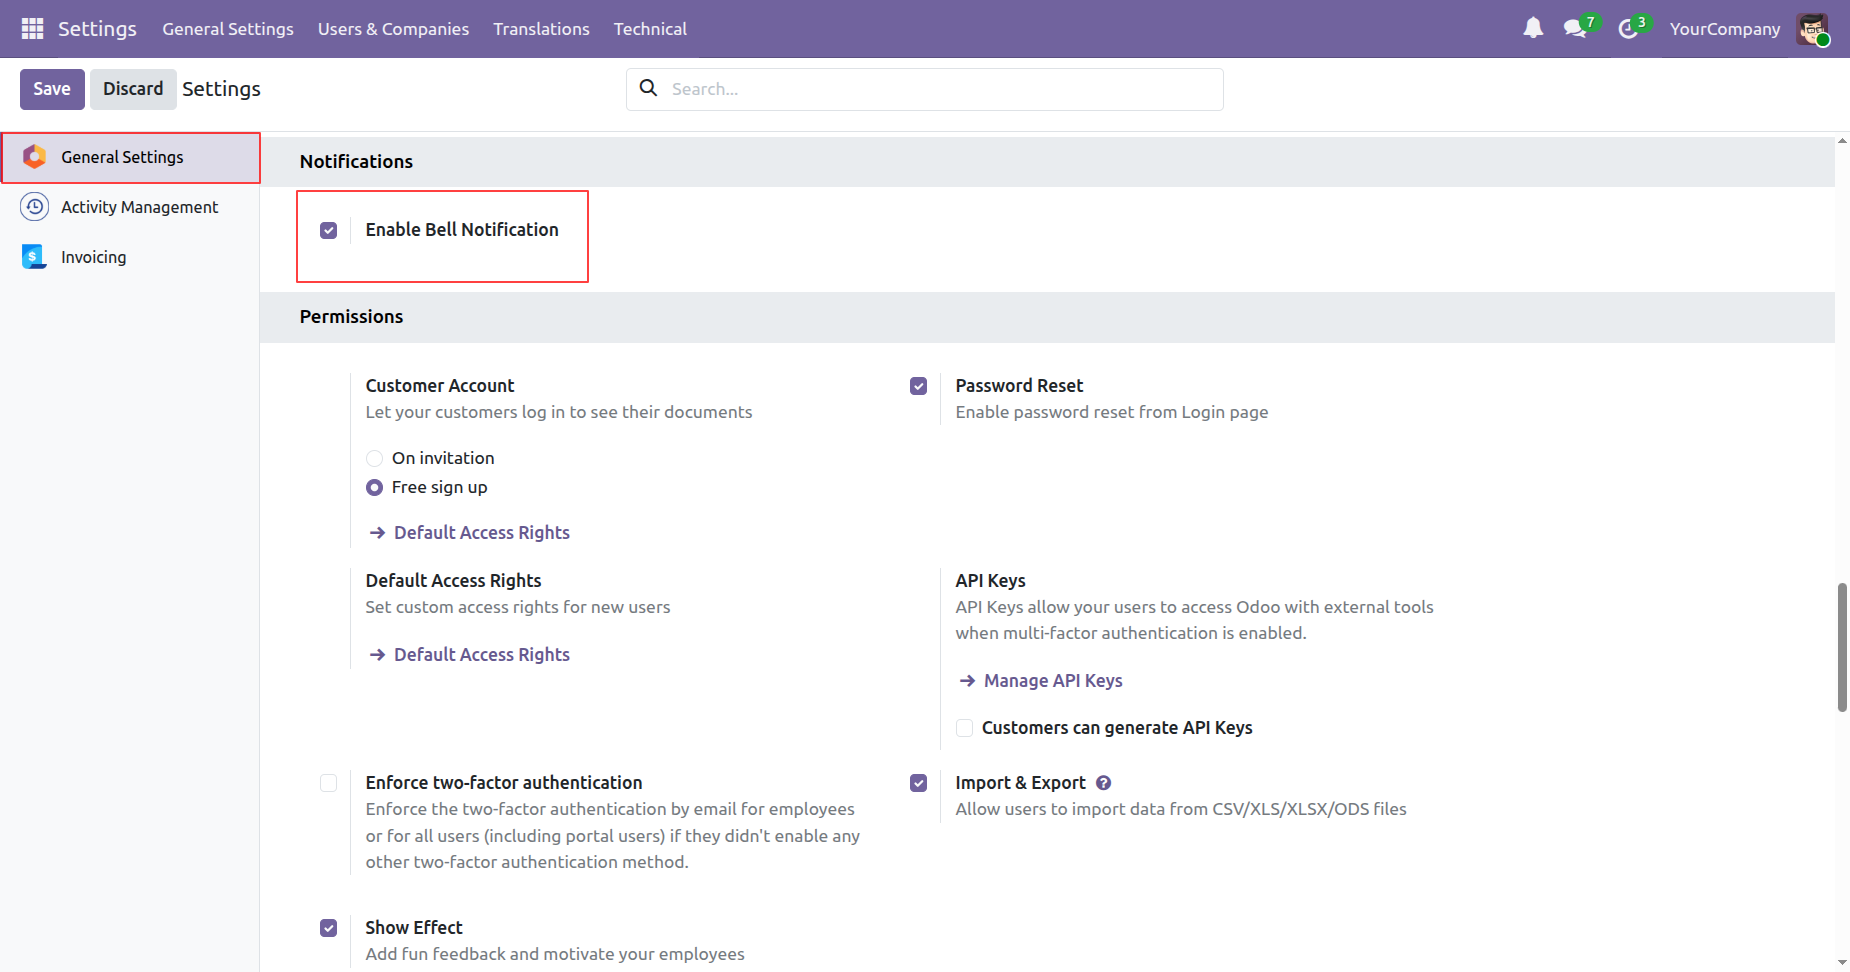Click the Permissions section header
This screenshot has height=972, width=1850.
[351, 317]
